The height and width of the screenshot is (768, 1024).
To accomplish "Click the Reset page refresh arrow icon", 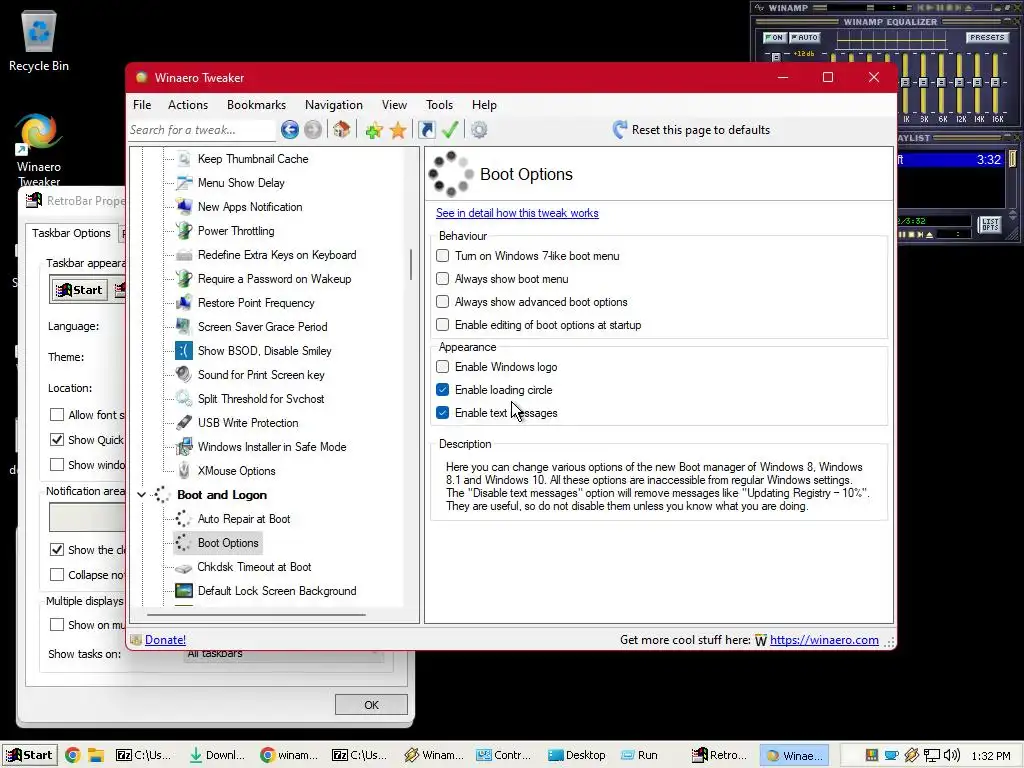I will point(620,129).
